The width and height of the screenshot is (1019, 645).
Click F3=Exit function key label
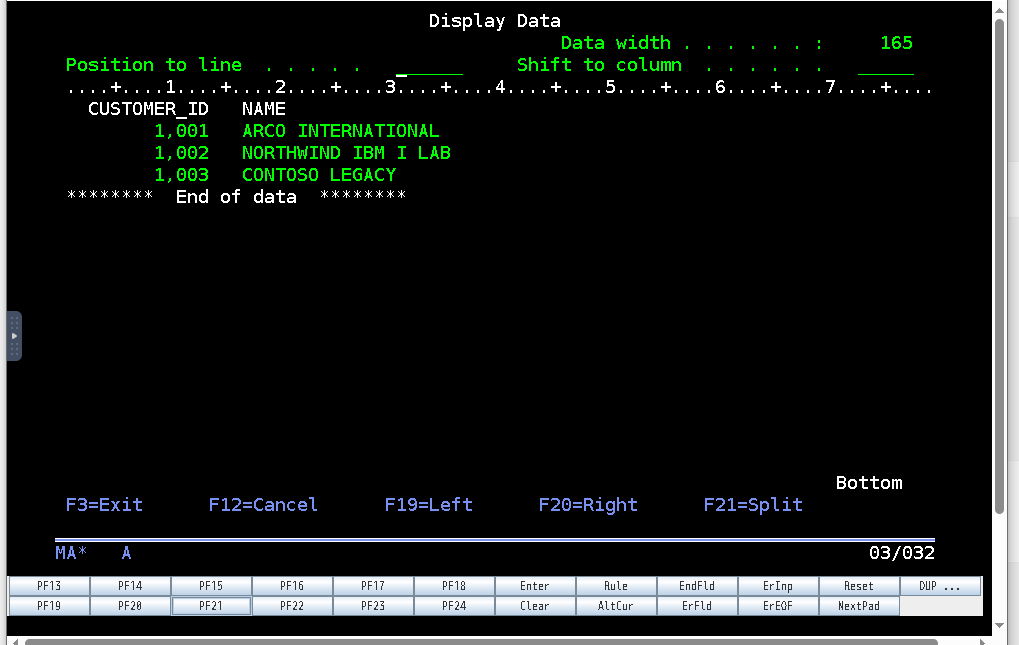104,505
